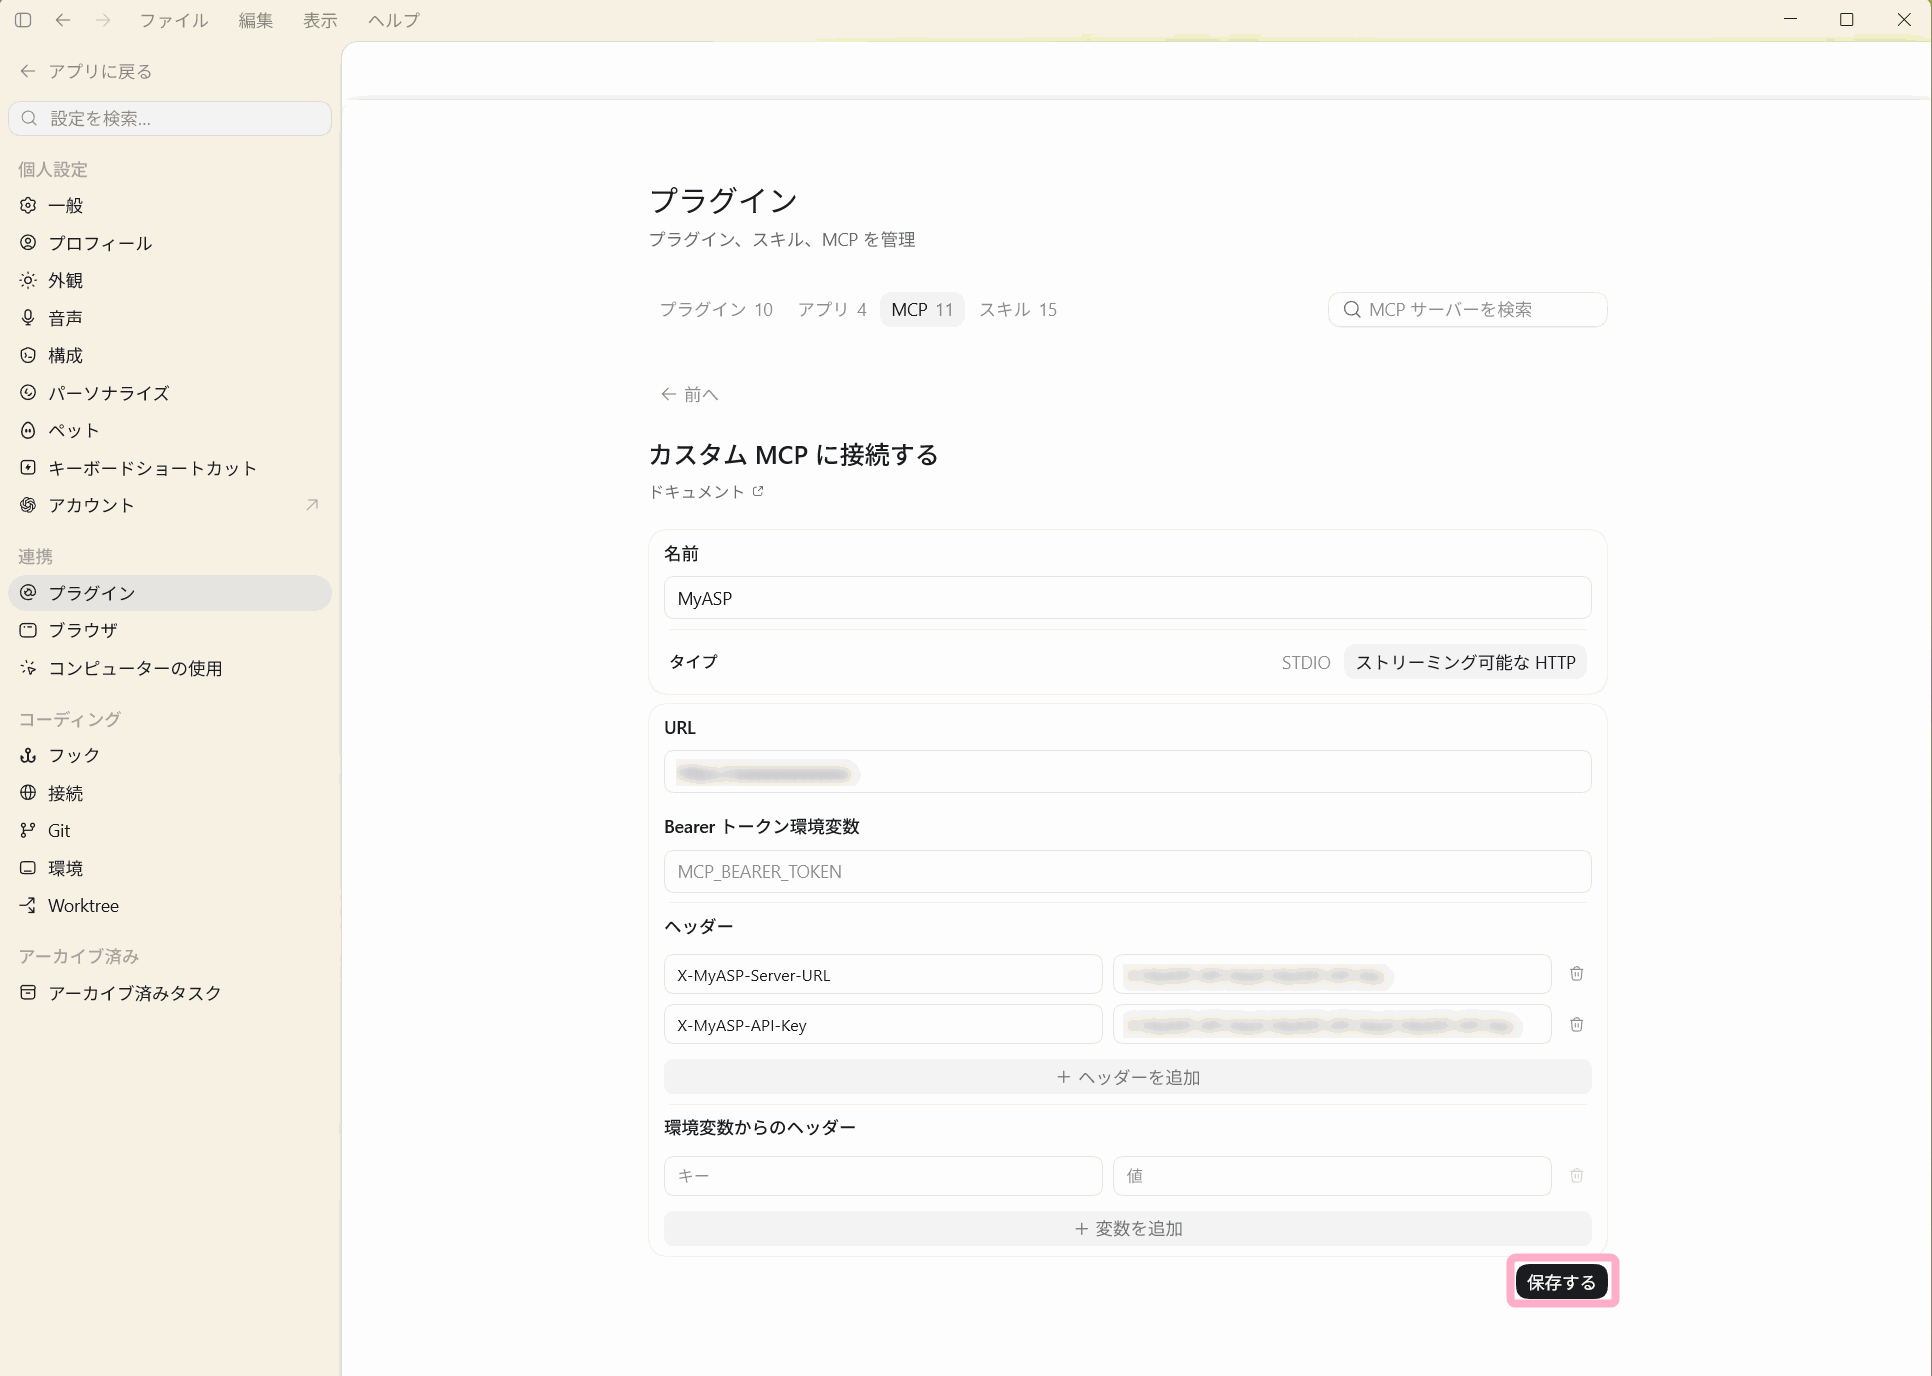
Task: Open アーカイブ済みタスク archive icon
Action: (28, 993)
